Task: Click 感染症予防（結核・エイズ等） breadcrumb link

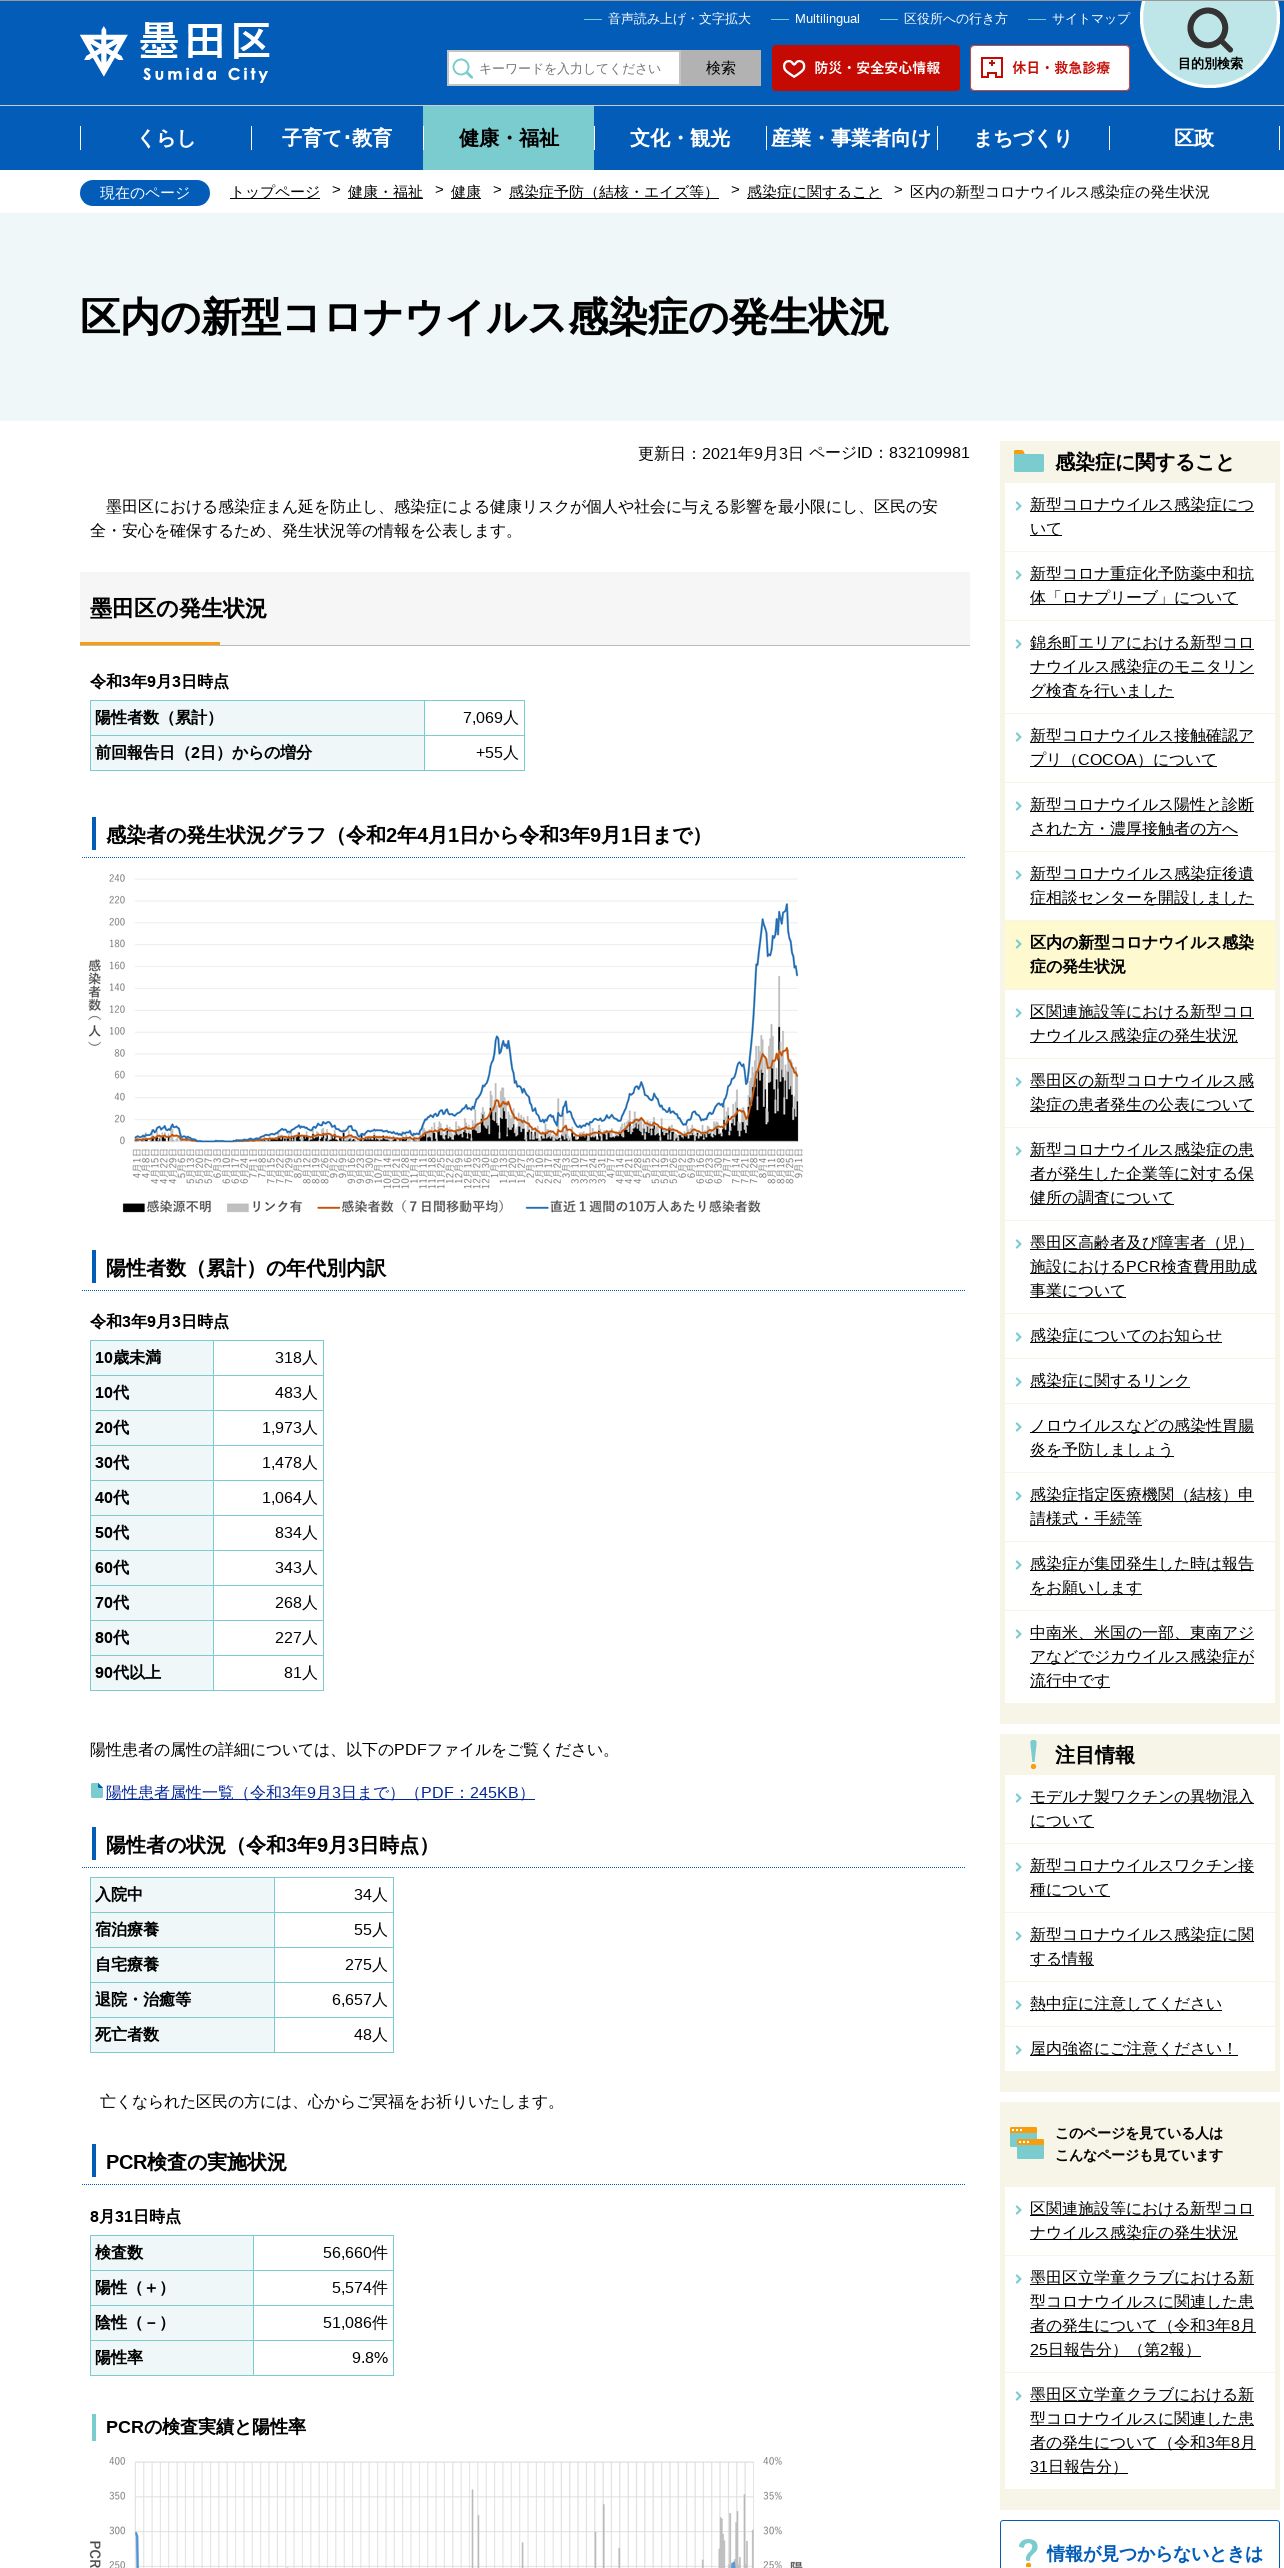Action: tap(613, 192)
